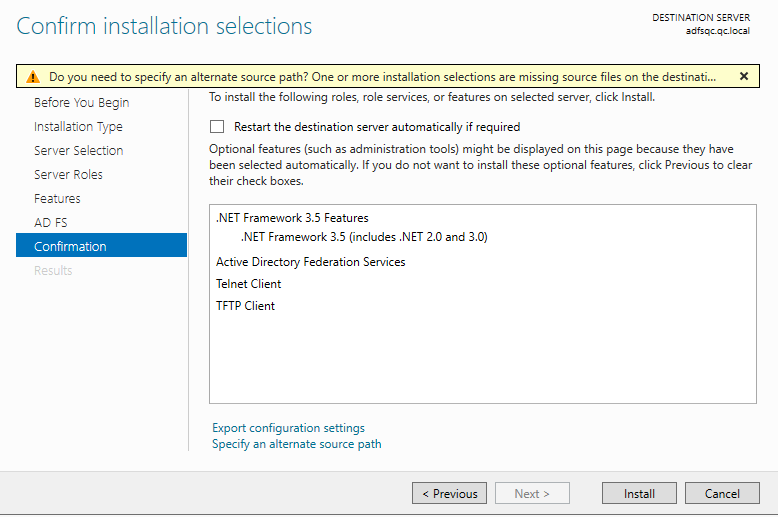
Task: Select the Confirmation step in sidebar
Action: (x=70, y=247)
